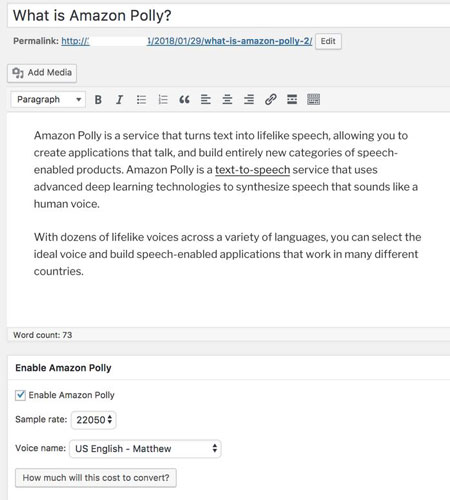The width and height of the screenshot is (450, 500).
Task: Click the Permalink label
Action: 36,41
